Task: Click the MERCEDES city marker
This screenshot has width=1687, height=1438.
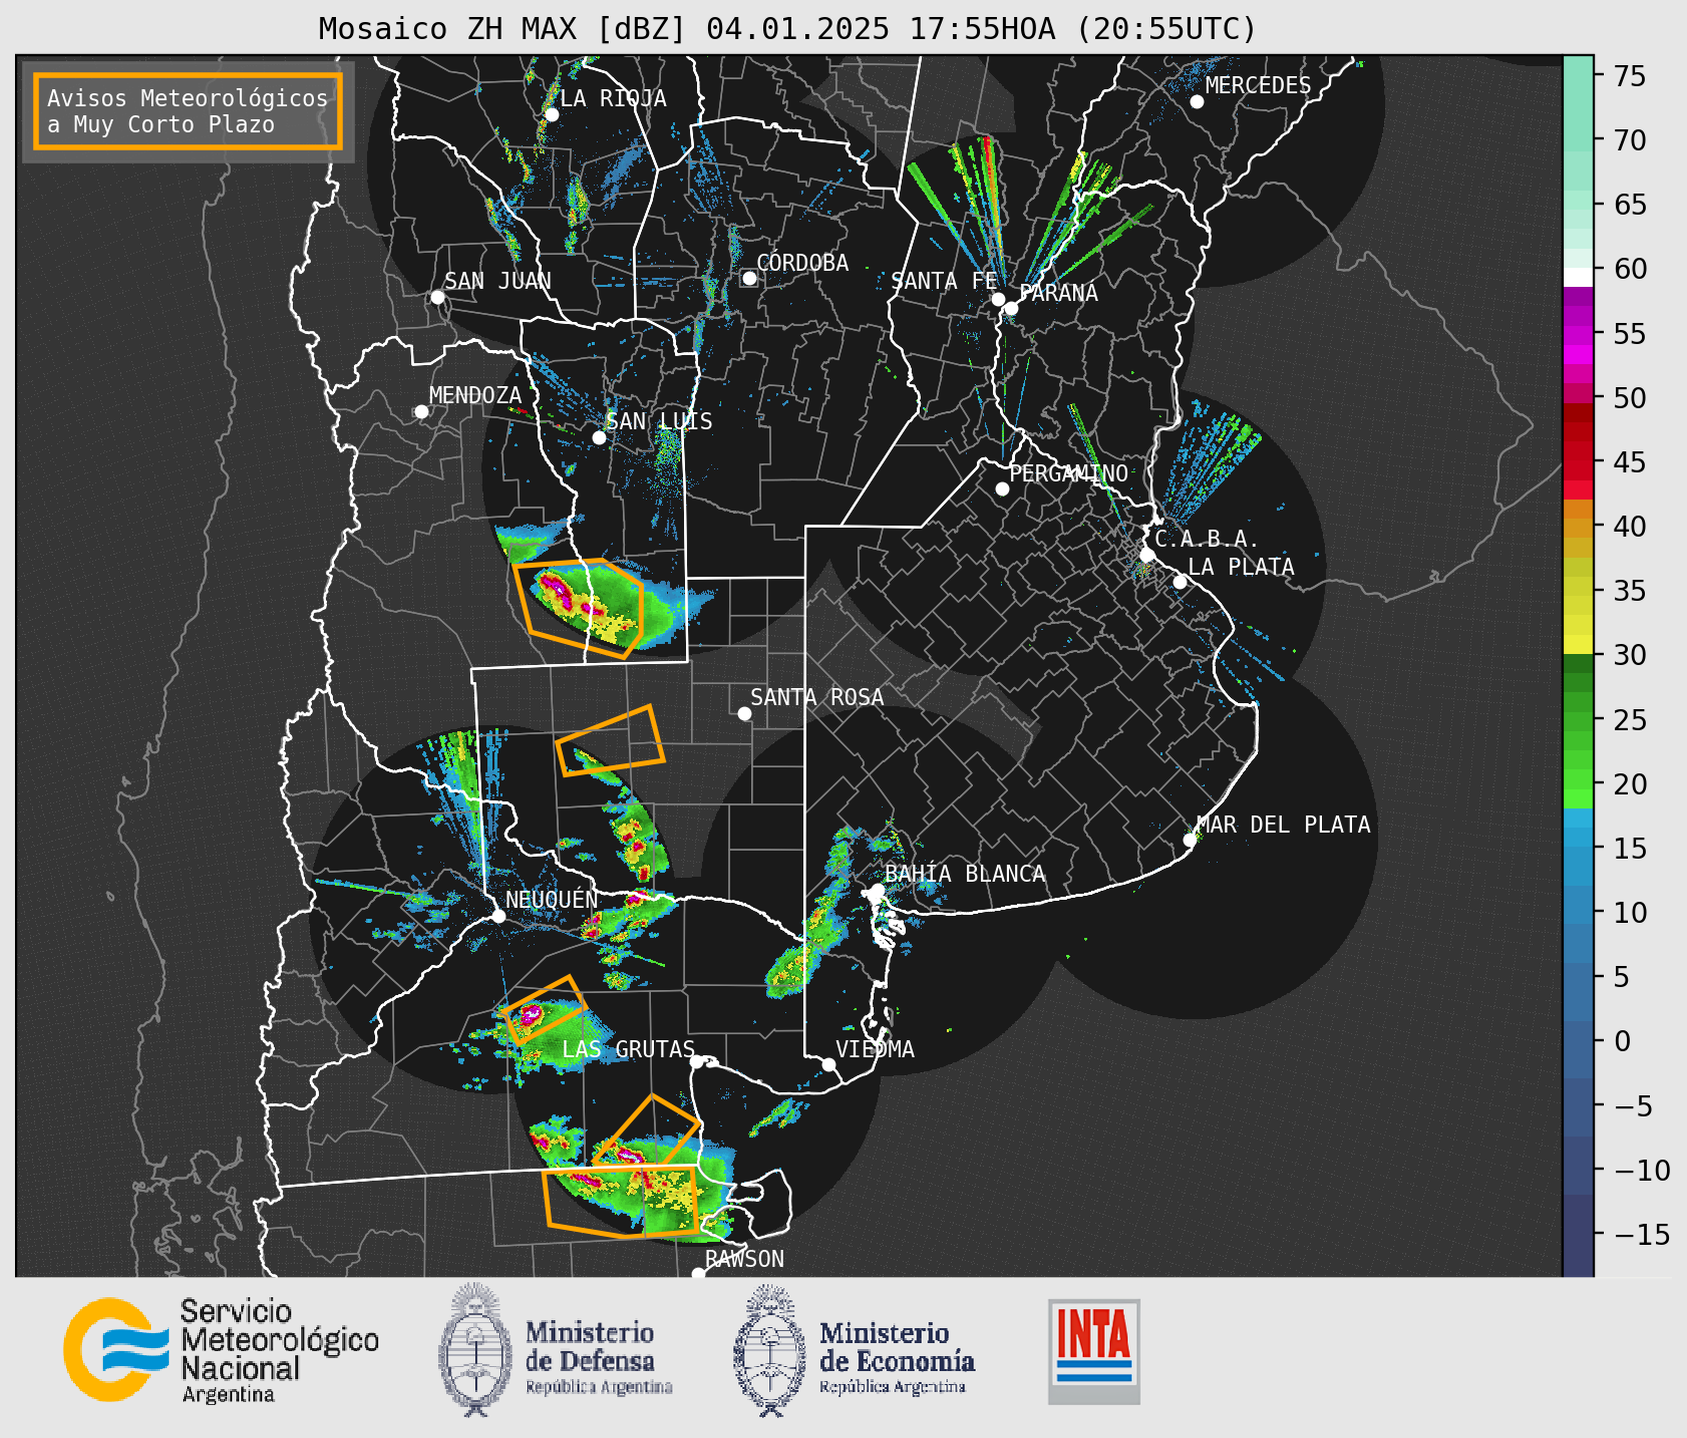Action: click(1196, 101)
